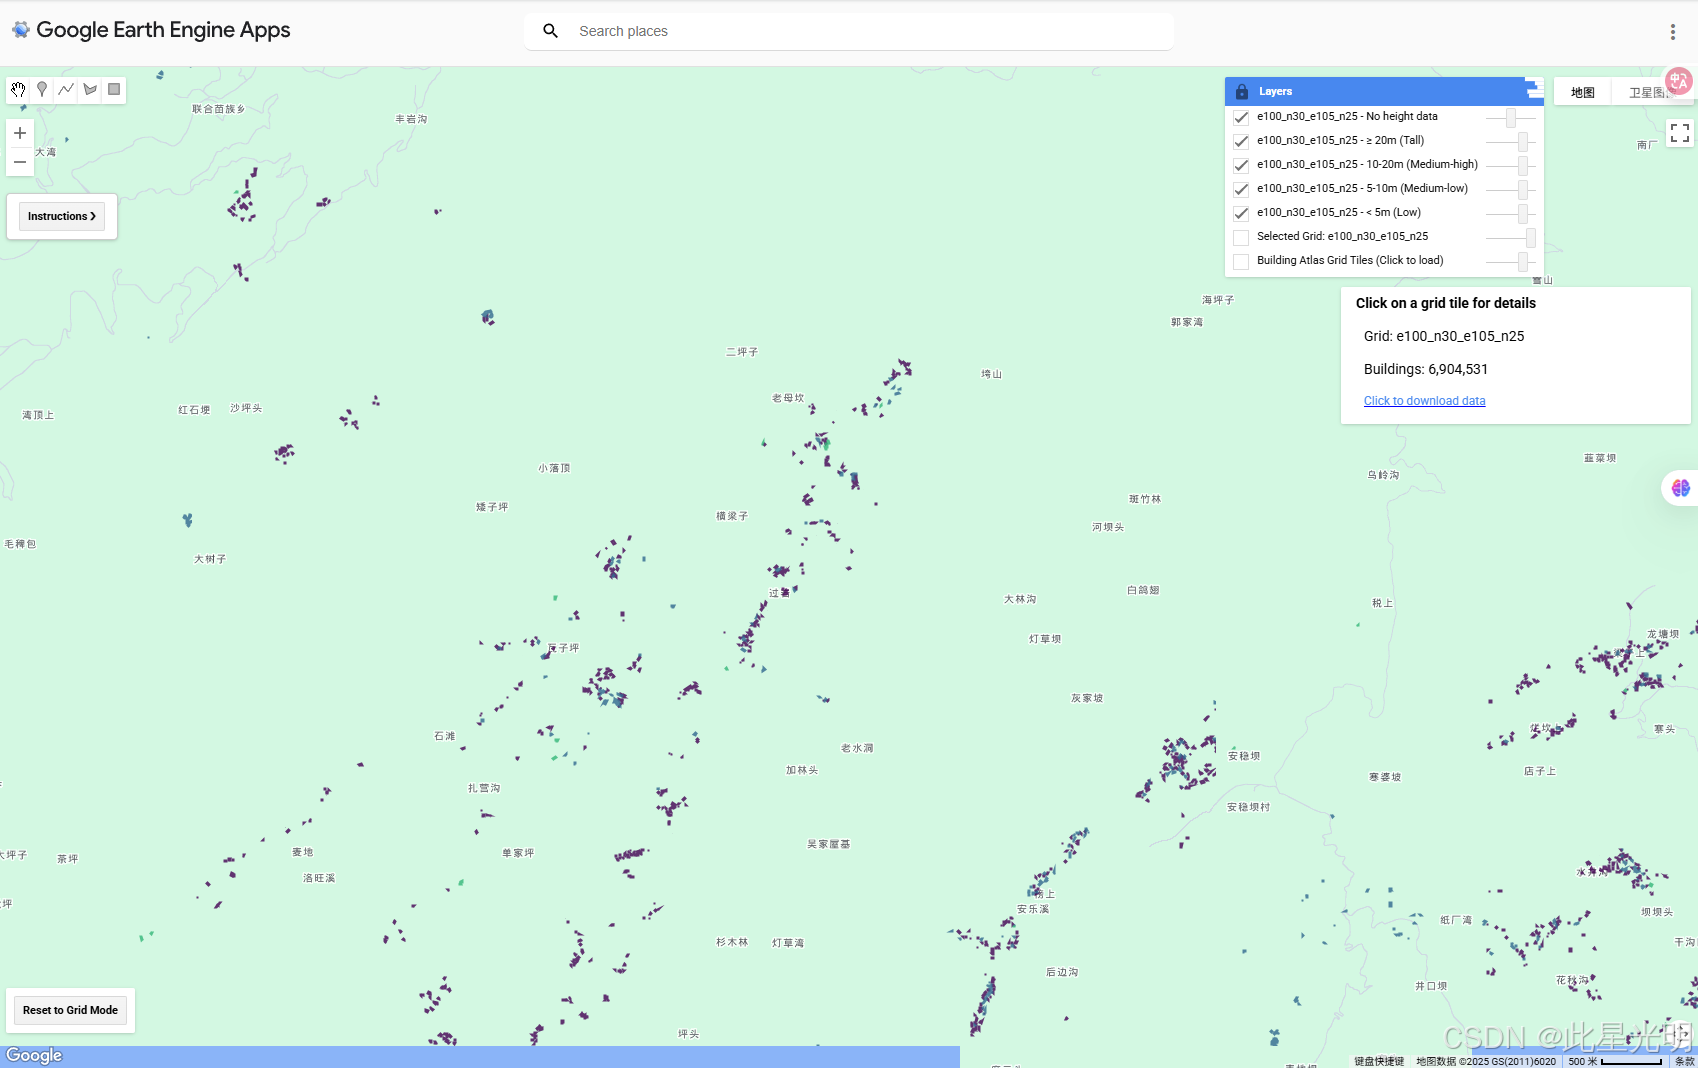Viewport: 1698px width, 1068px height.
Task: Select the line drawing tool
Action: [x=65, y=89]
